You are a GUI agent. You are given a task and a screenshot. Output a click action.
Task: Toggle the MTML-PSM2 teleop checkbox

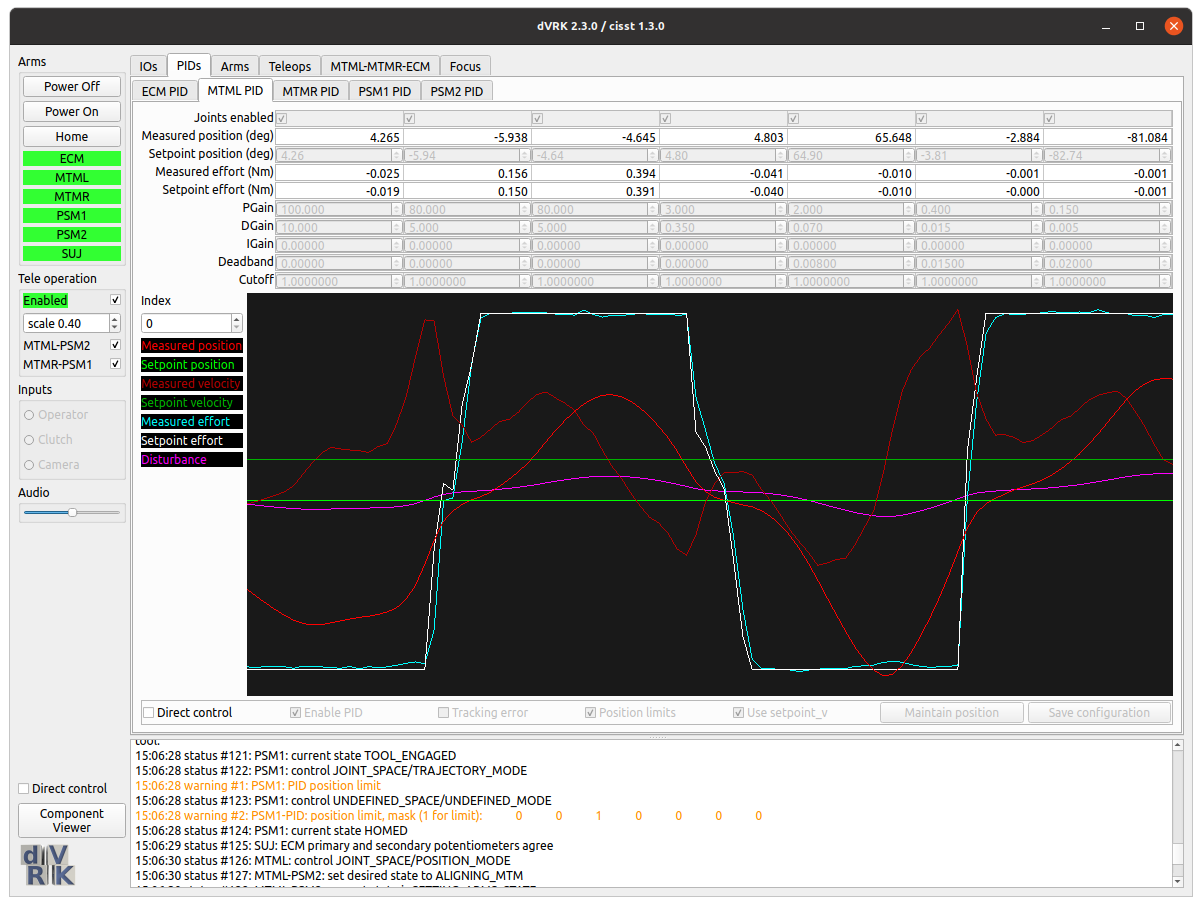(x=115, y=345)
